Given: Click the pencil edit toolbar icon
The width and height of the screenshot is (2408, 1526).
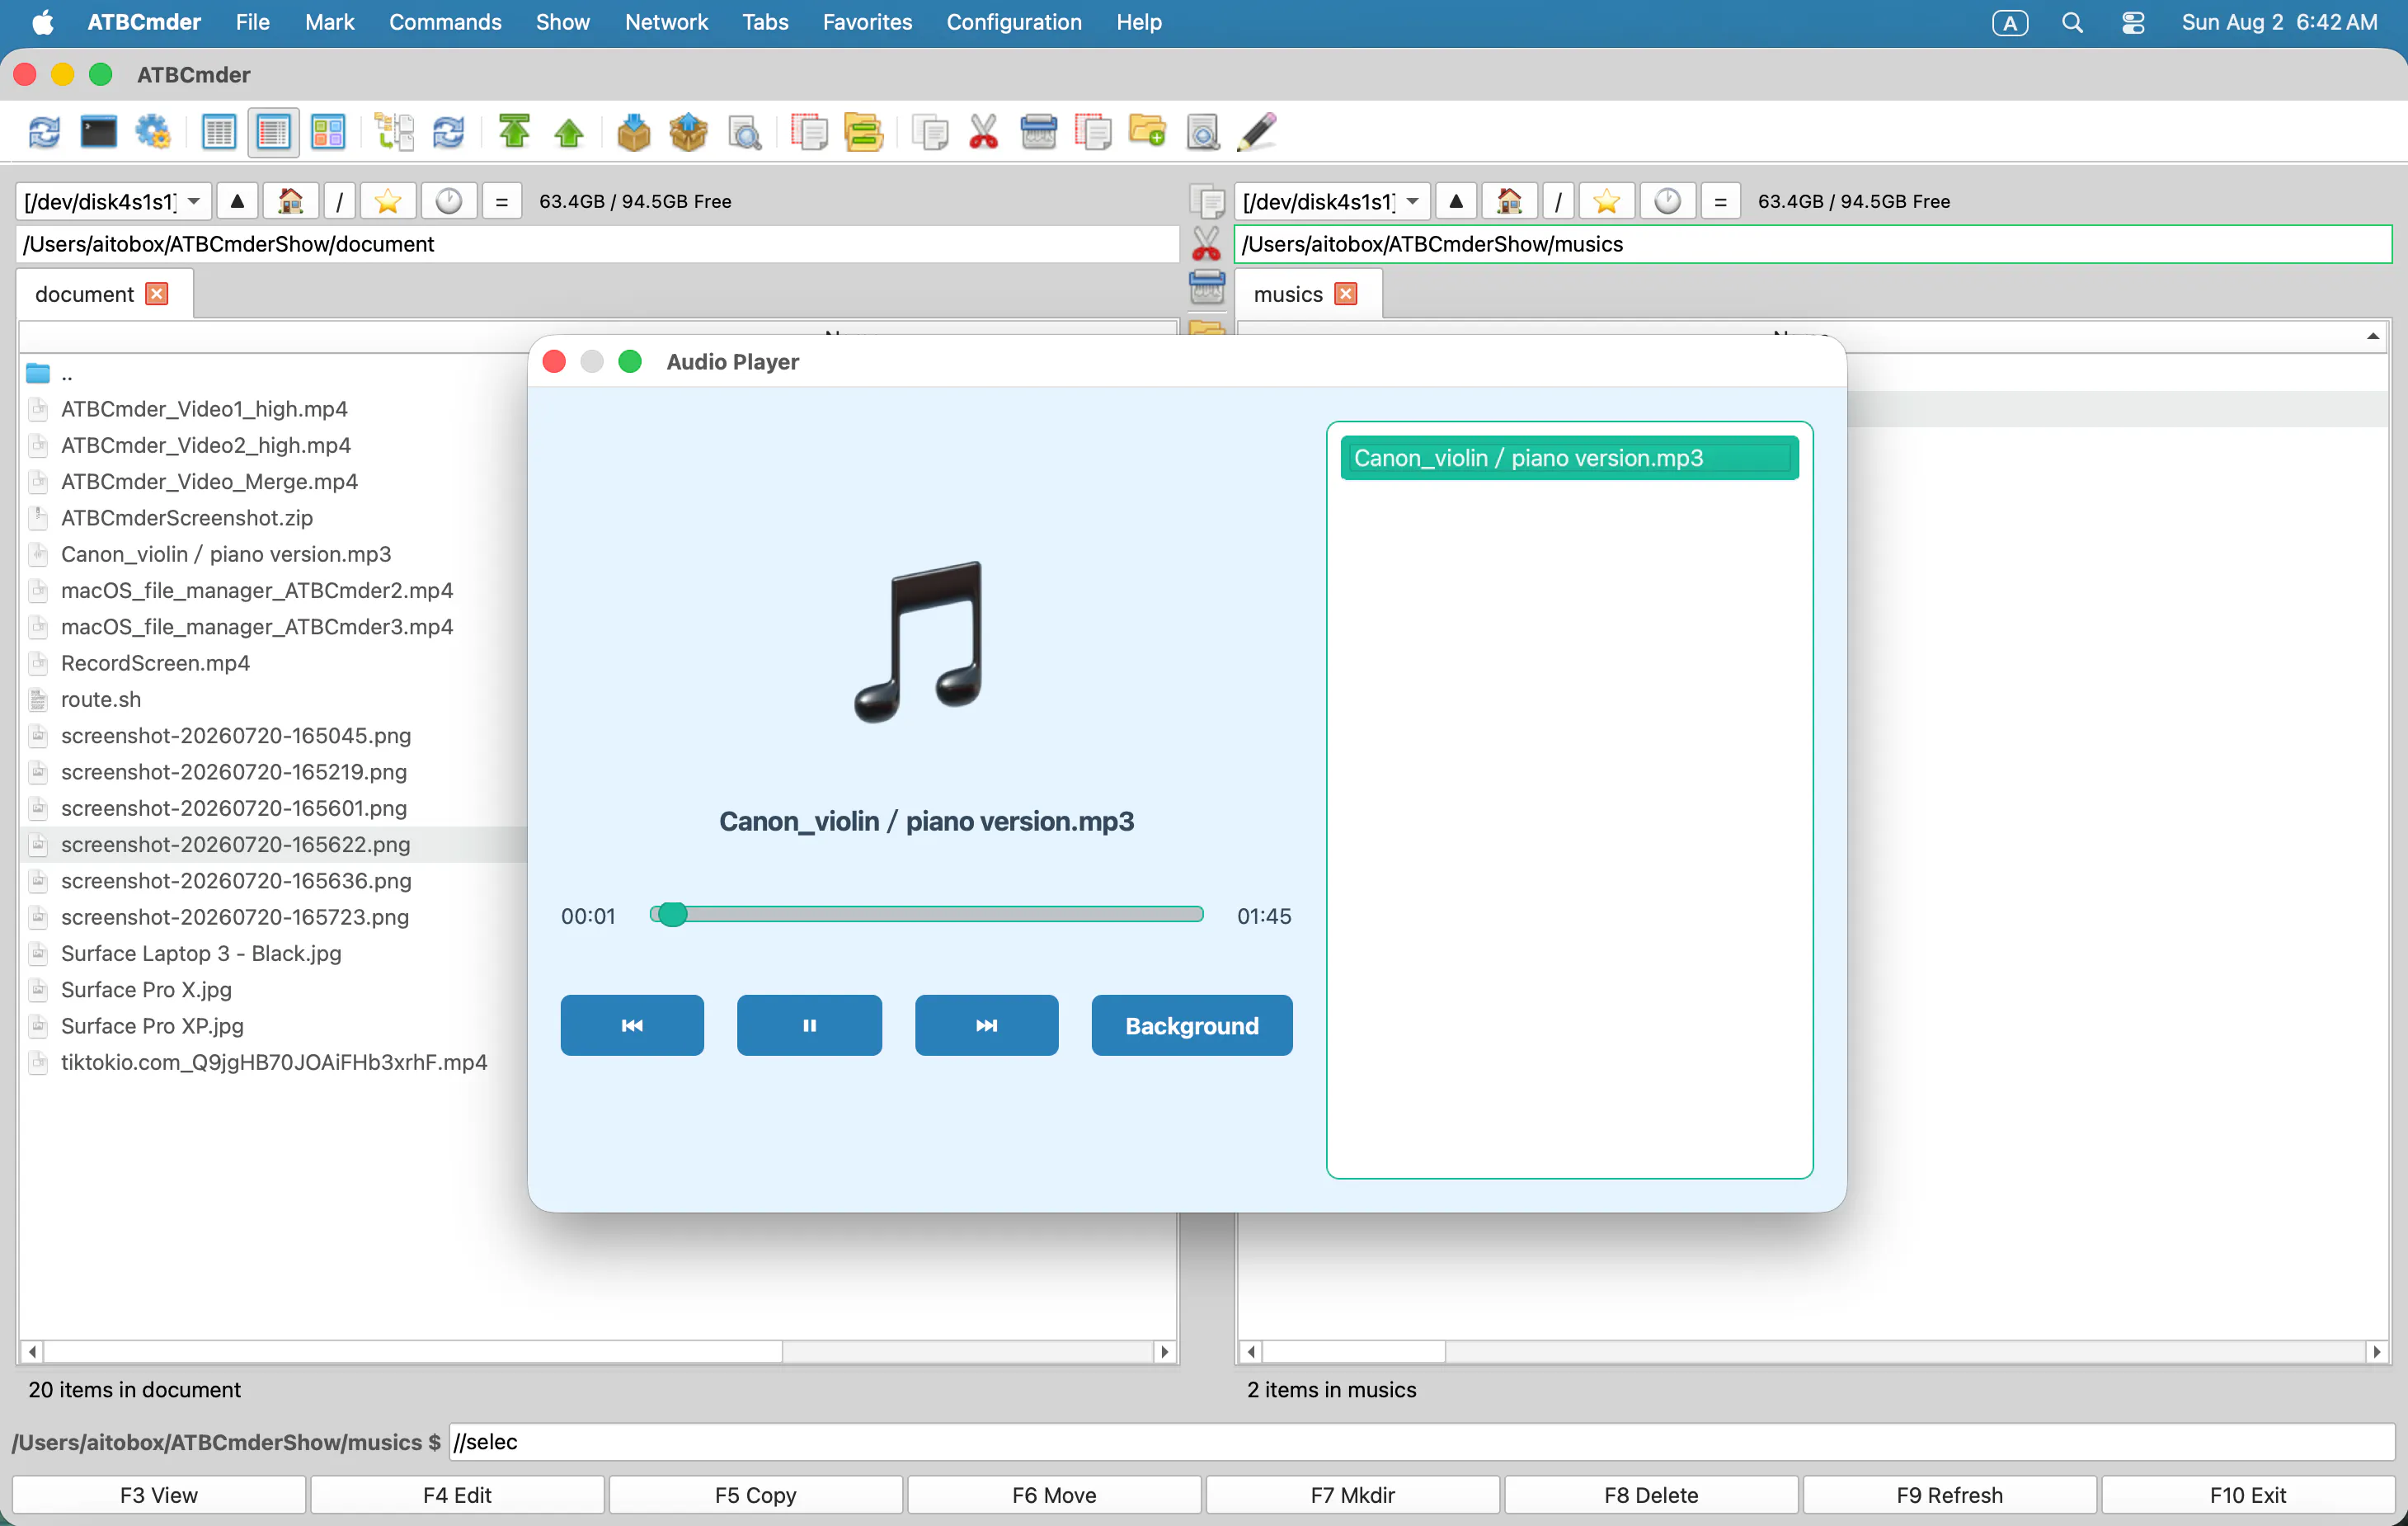Looking at the screenshot, I should pos(1257,132).
